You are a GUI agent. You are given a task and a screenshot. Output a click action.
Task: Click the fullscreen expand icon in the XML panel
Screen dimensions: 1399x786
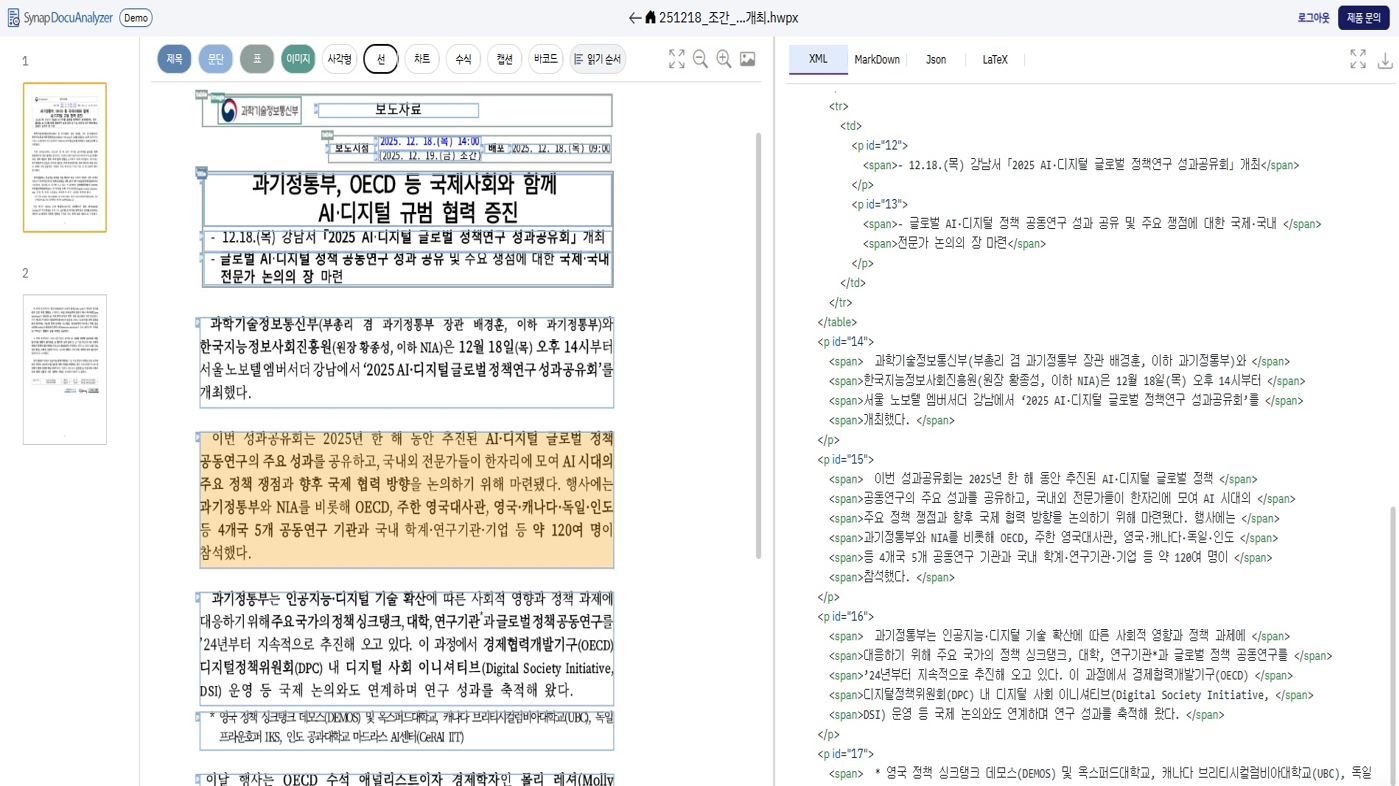coord(1357,59)
